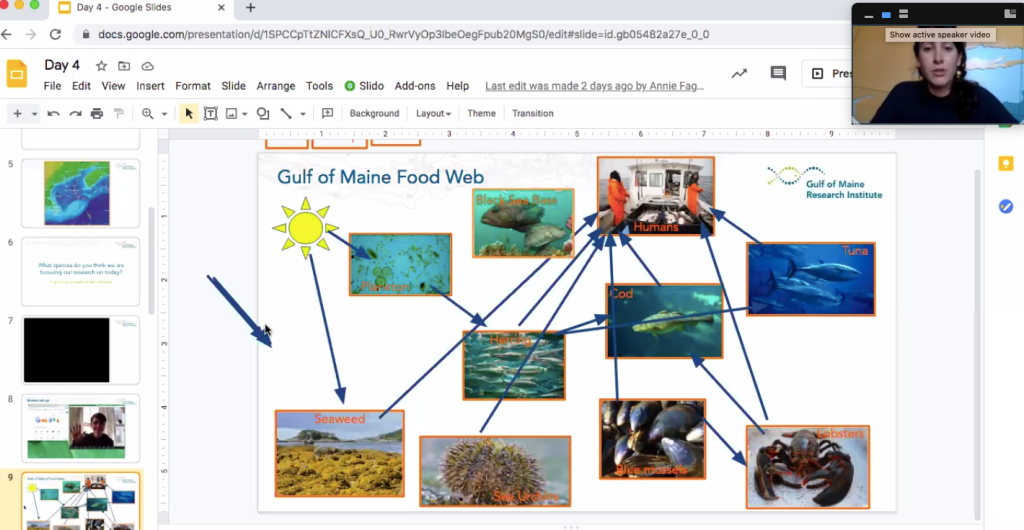Click the Background button
This screenshot has width=1024, height=530.
[x=374, y=114]
